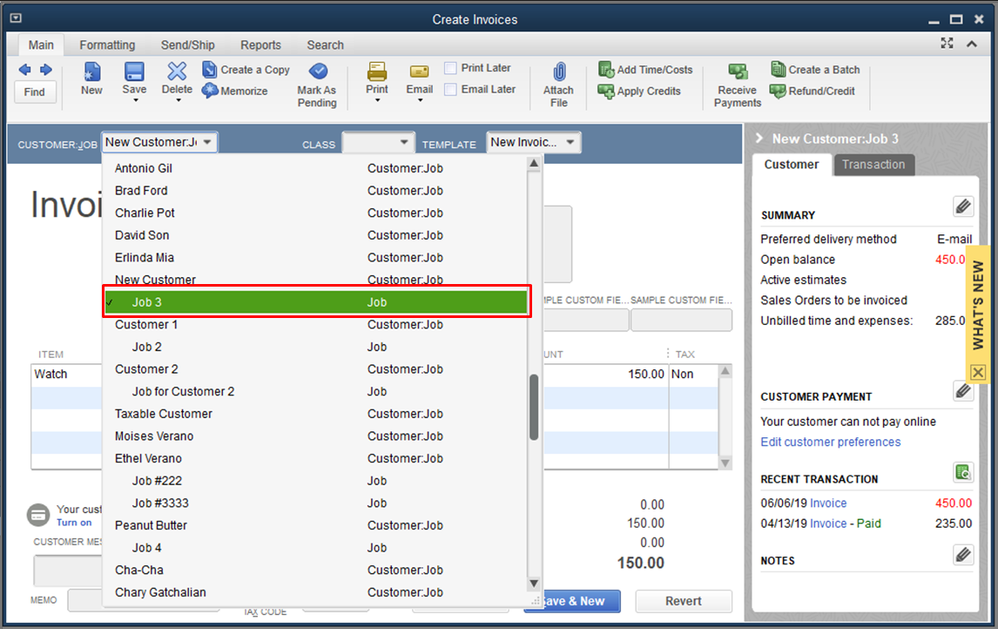Expand Email button dropdown arrow
Screen dimensions: 998x629
pyautogui.click(x=419, y=101)
